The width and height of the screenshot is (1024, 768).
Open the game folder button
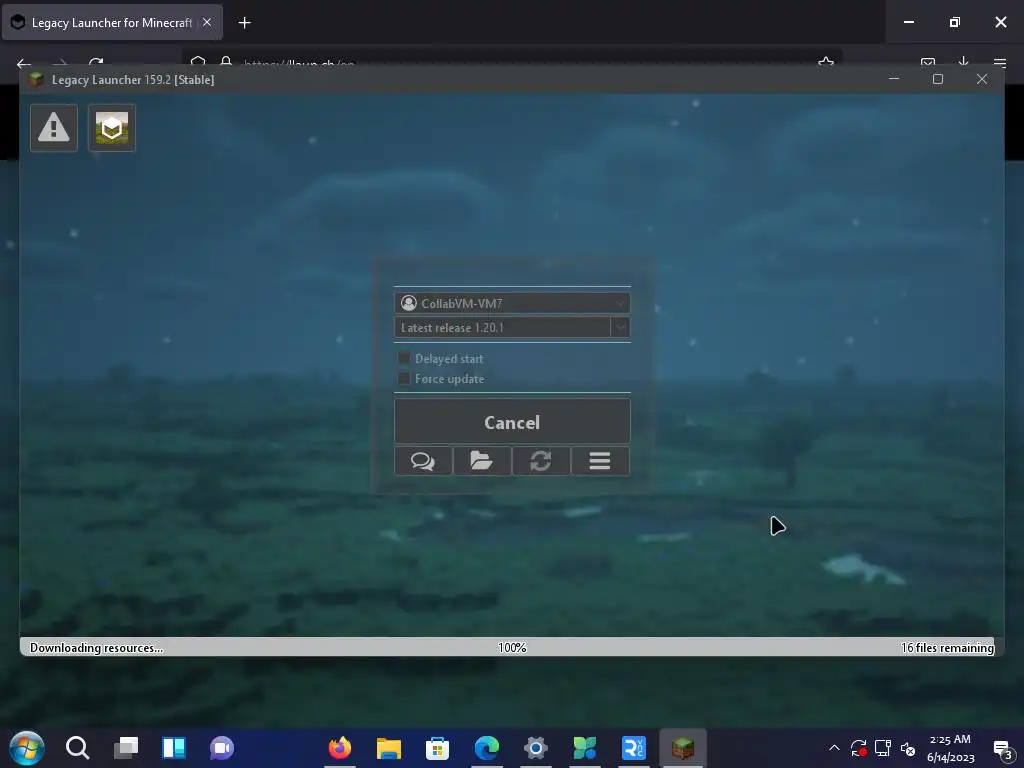(482, 461)
